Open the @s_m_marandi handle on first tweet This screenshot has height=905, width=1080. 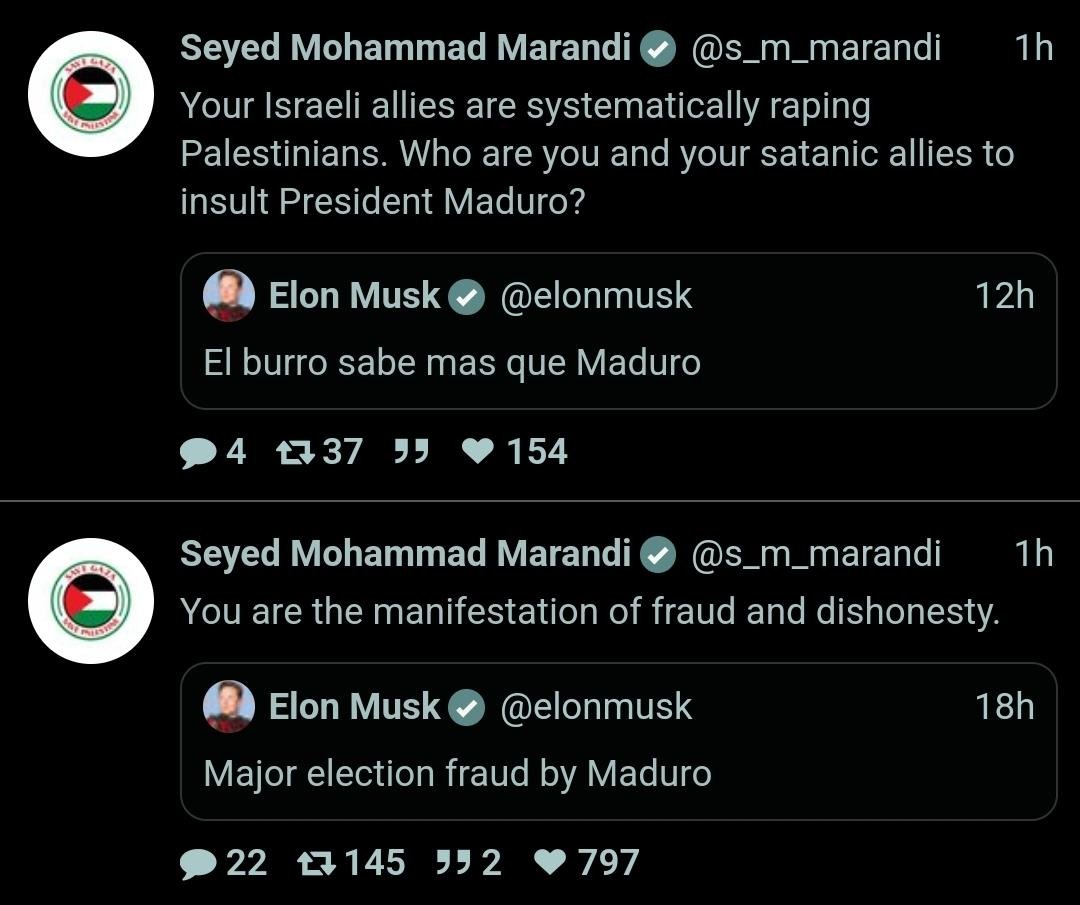[816, 48]
